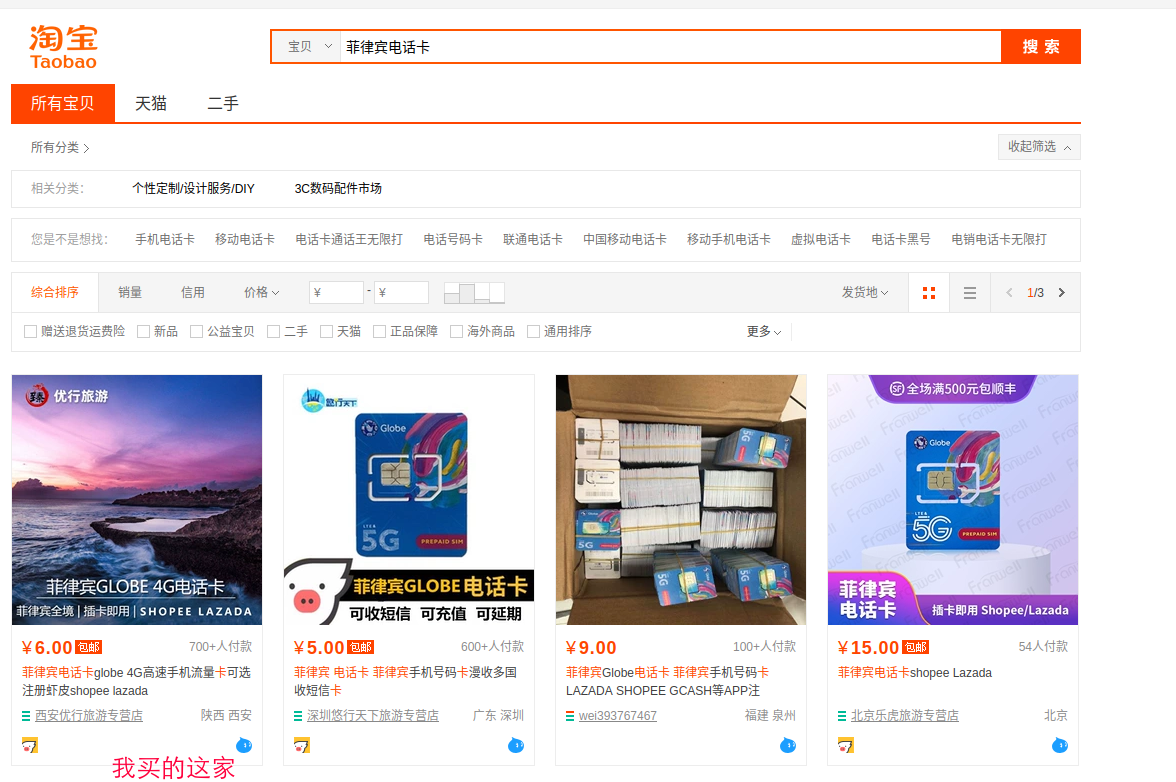This screenshot has height=782, width=1176.
Task: Open 深圳悠行天下旅游专营店 shop link
Action: click(373, 716)
